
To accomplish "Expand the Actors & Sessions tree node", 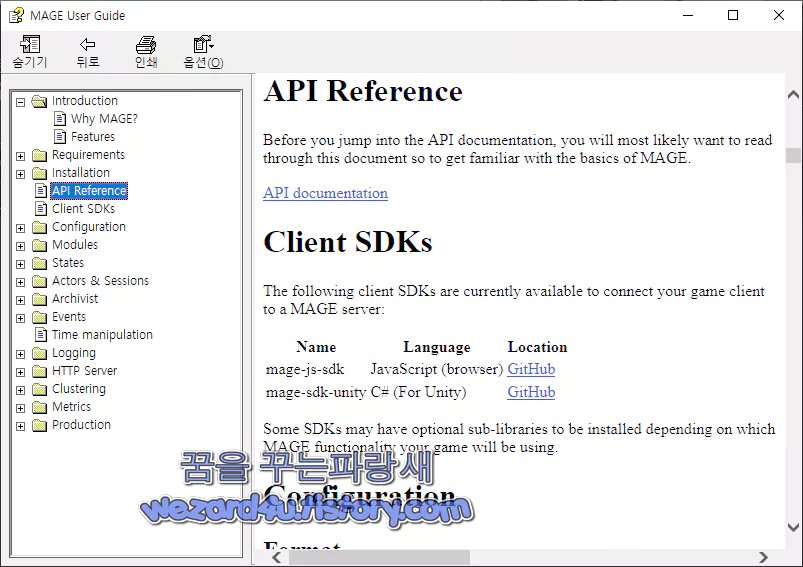I will pyautogui.click(x=20, y=282).
